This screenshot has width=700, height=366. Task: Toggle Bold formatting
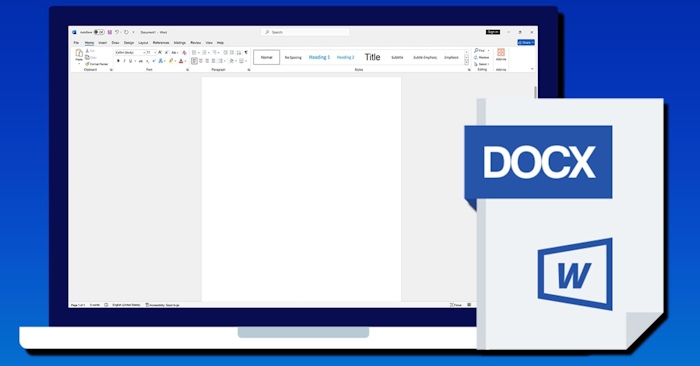coord(118,61)
